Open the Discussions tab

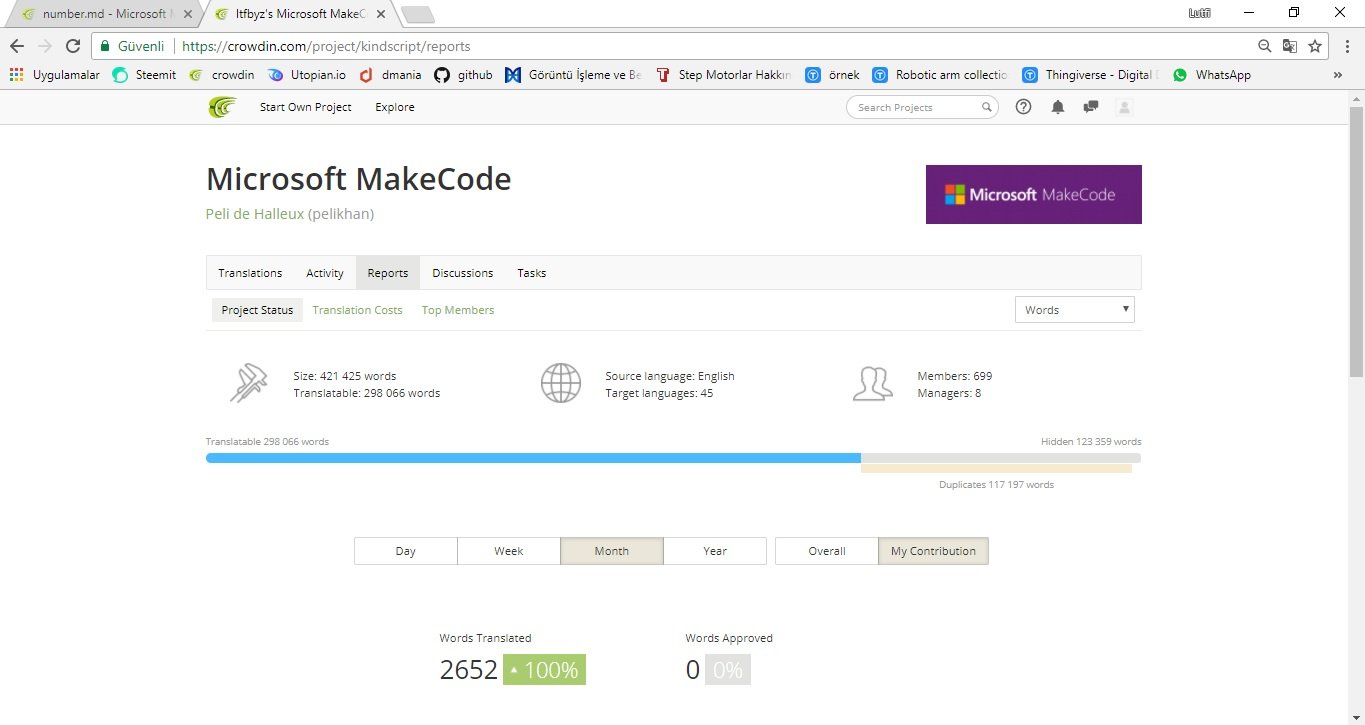coord(463,273)
